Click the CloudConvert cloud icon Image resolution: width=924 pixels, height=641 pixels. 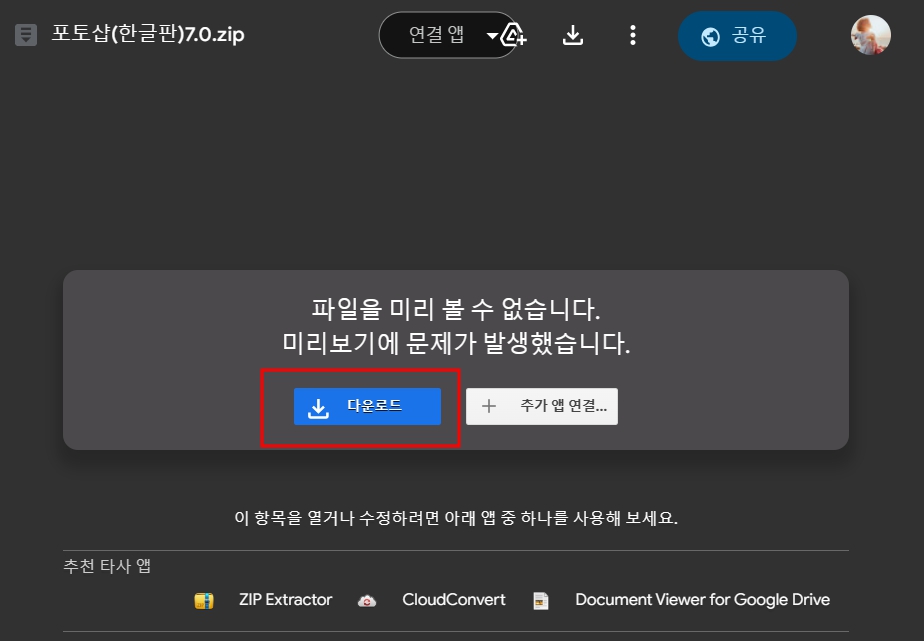[x=367, y=600]
